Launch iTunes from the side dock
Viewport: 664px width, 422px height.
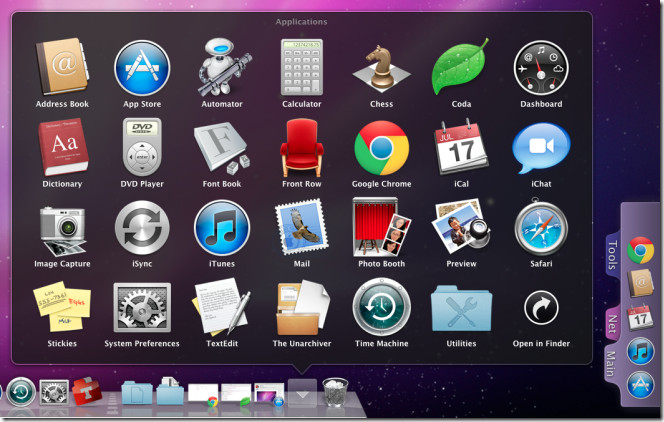[x=640, y=351]
